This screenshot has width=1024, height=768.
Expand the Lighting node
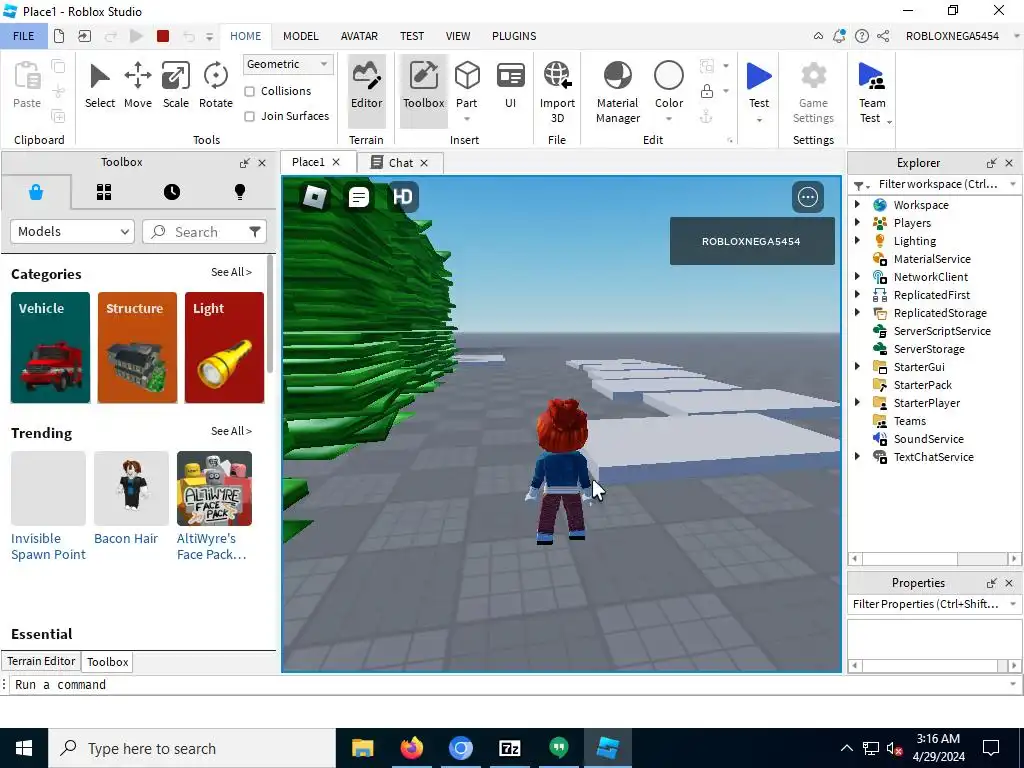[857, 240]
